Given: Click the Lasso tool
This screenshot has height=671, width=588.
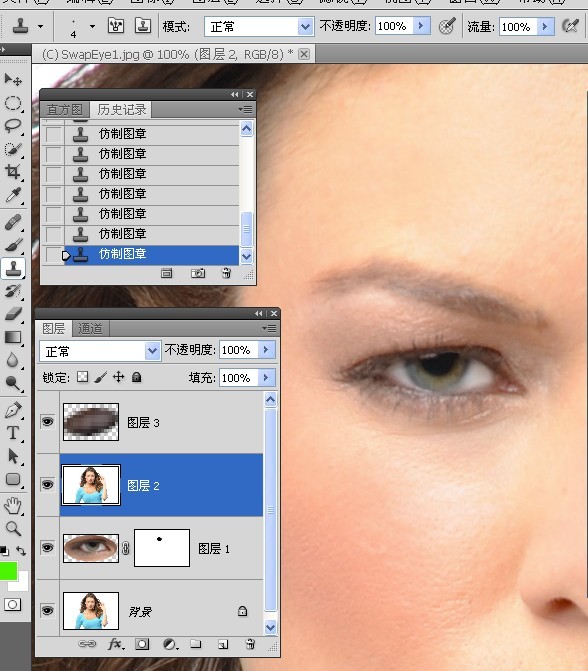Looking at the screenshot, I should click(x=13, y=126).
